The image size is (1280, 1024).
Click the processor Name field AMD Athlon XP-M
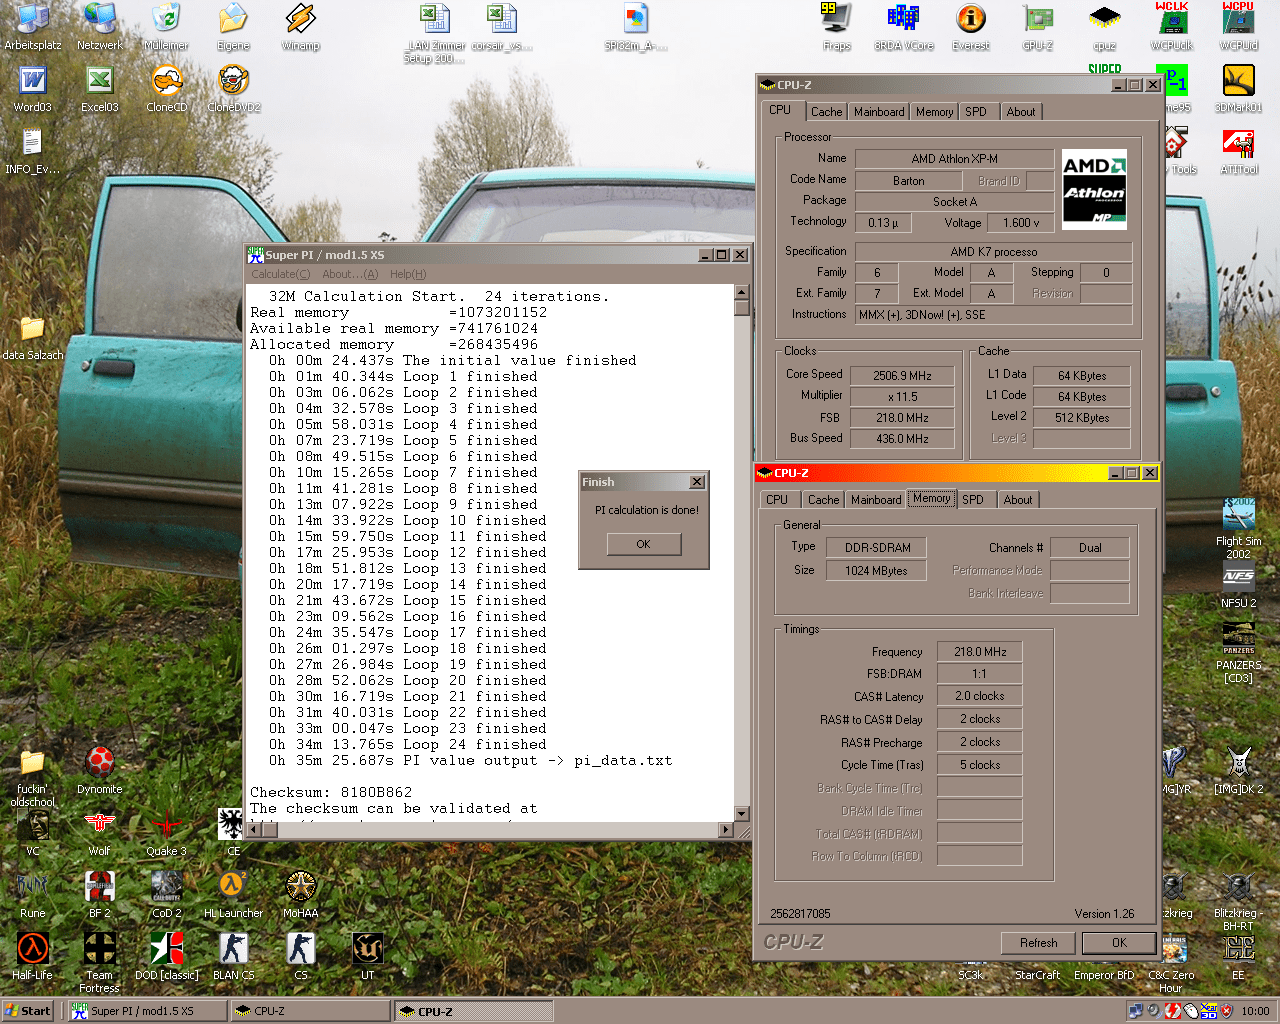click(x=954, y=159)
